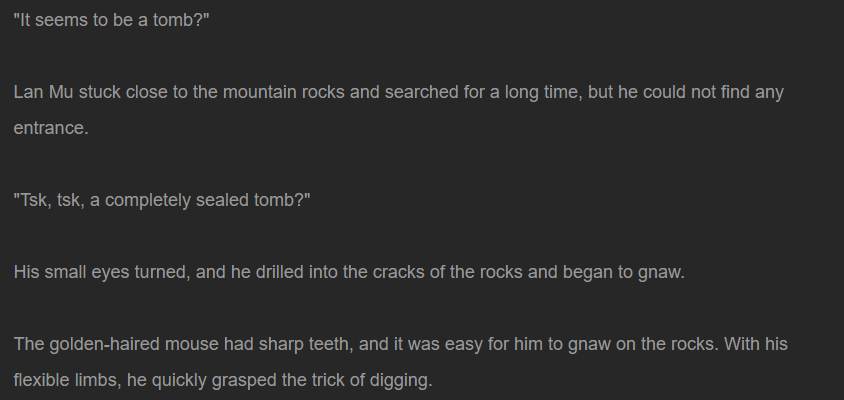Click the name "Lan Mu" in the second paragraph
The image size is (844, 400).
(x=44, y=92)
